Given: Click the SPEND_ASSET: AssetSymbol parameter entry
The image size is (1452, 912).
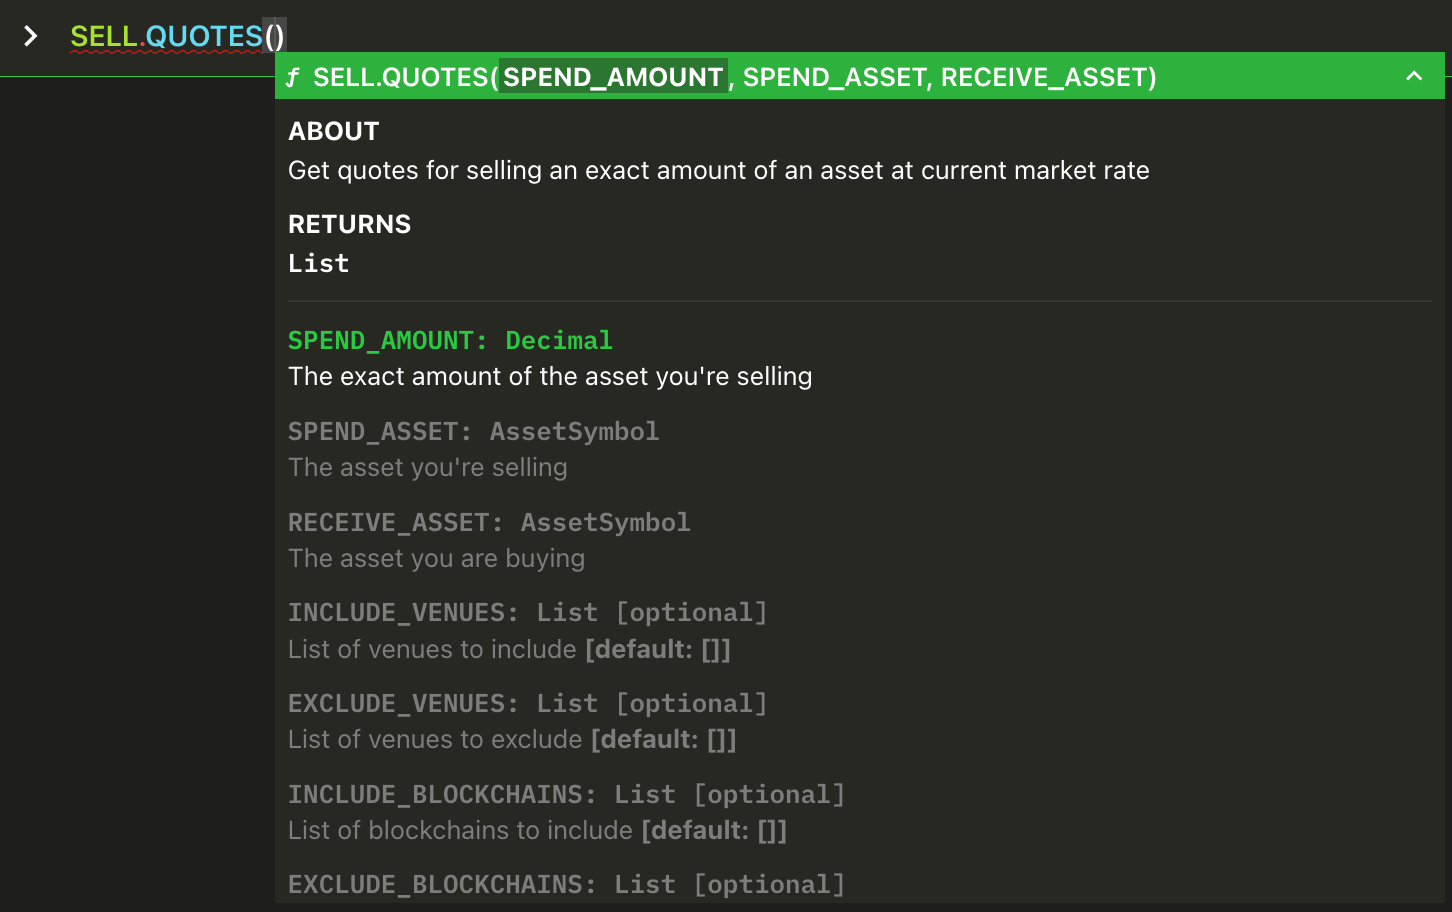Looking at the screenshot, I should coord(473,432).
